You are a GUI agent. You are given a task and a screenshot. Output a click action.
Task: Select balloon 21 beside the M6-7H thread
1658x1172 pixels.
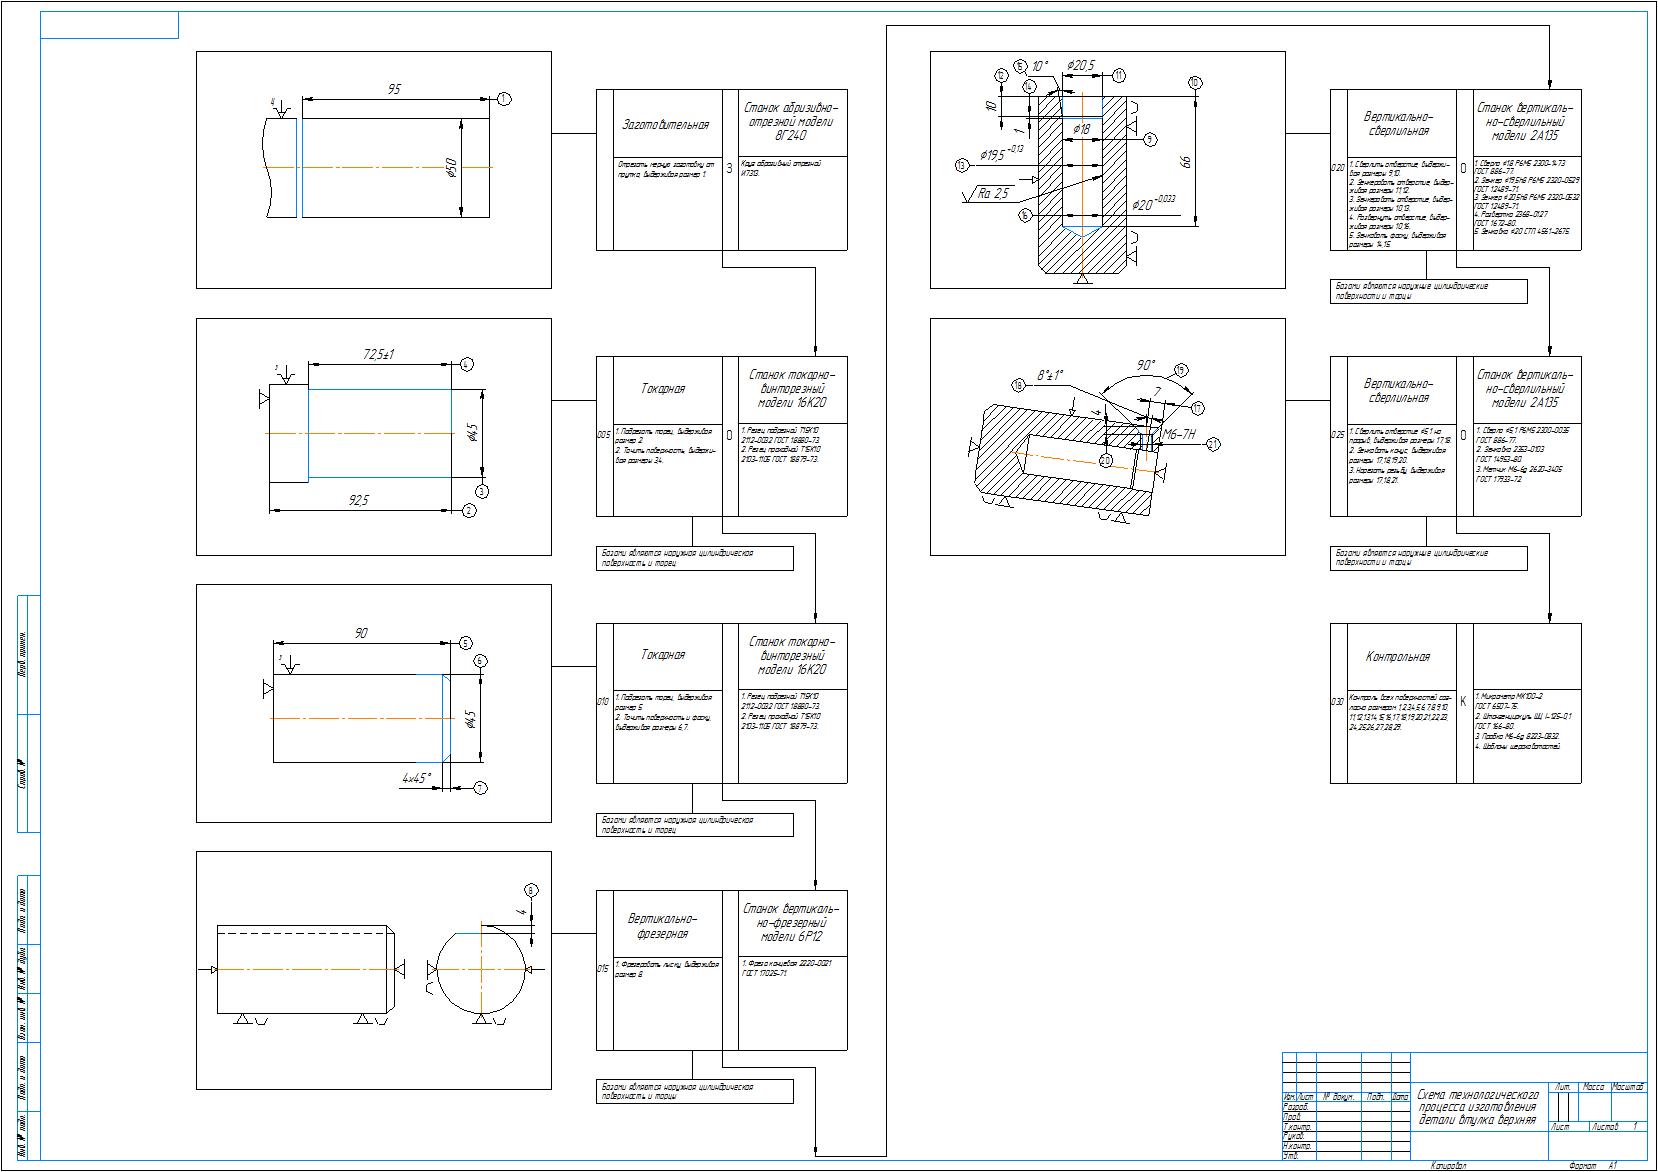point(1213,442)
